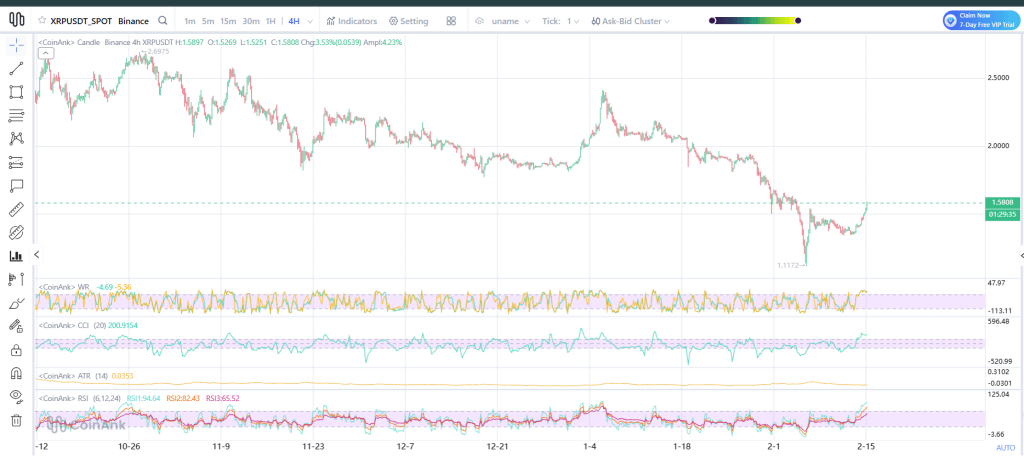
Task: Pick the rectangle shape drawing tool
Action: pyautogui.click(x=16, y=92)
